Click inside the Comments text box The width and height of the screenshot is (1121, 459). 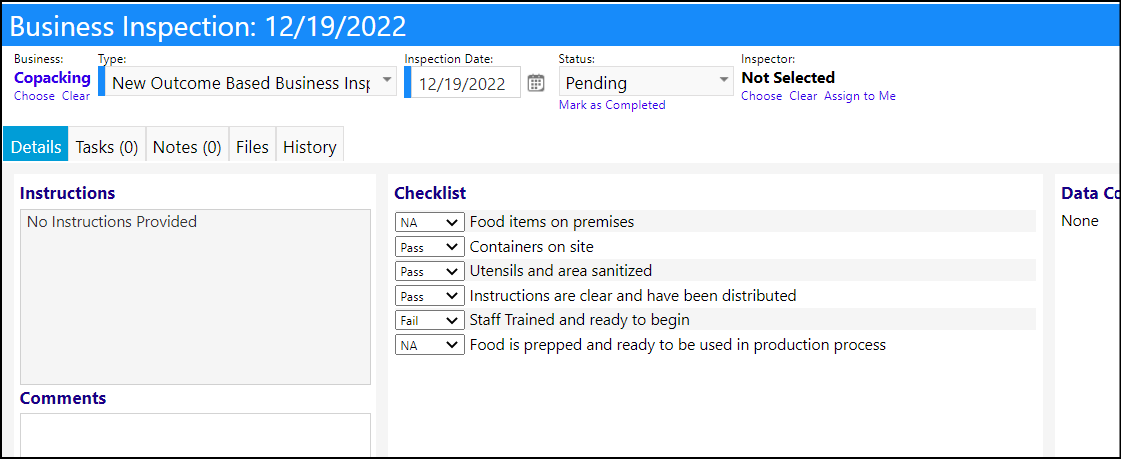[x=195, y=435]
